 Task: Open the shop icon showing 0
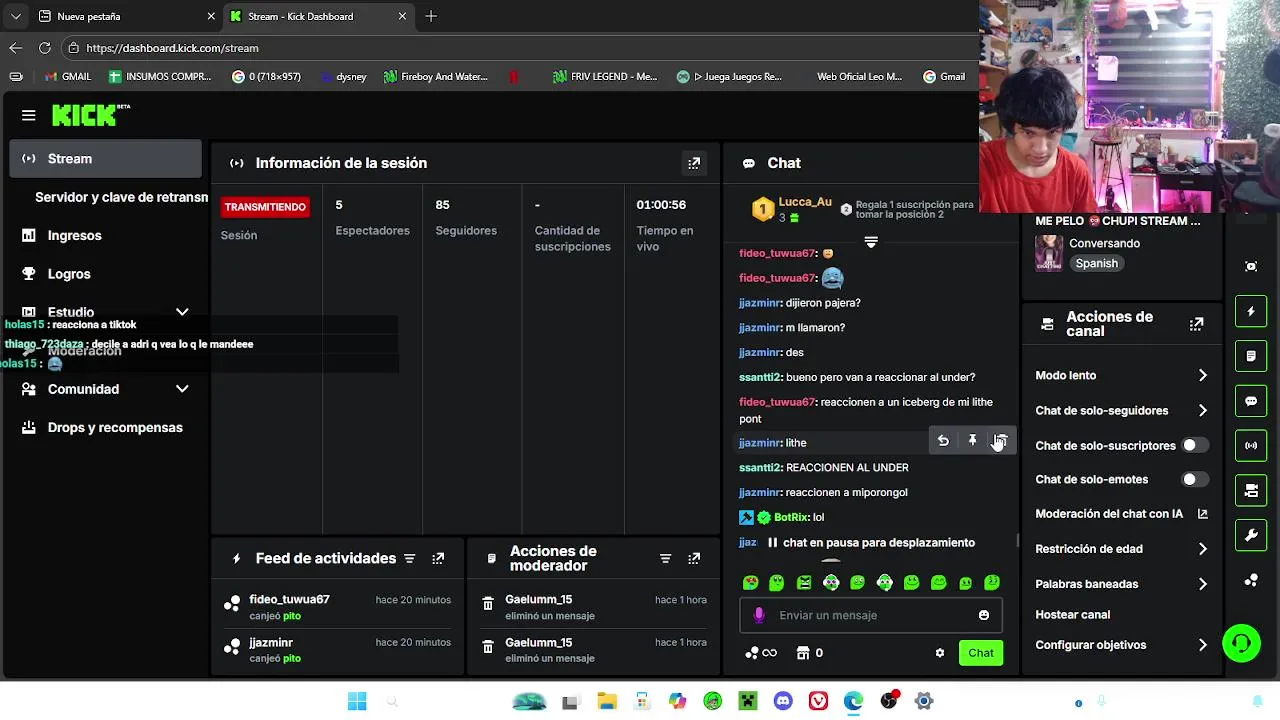point(810,653)
